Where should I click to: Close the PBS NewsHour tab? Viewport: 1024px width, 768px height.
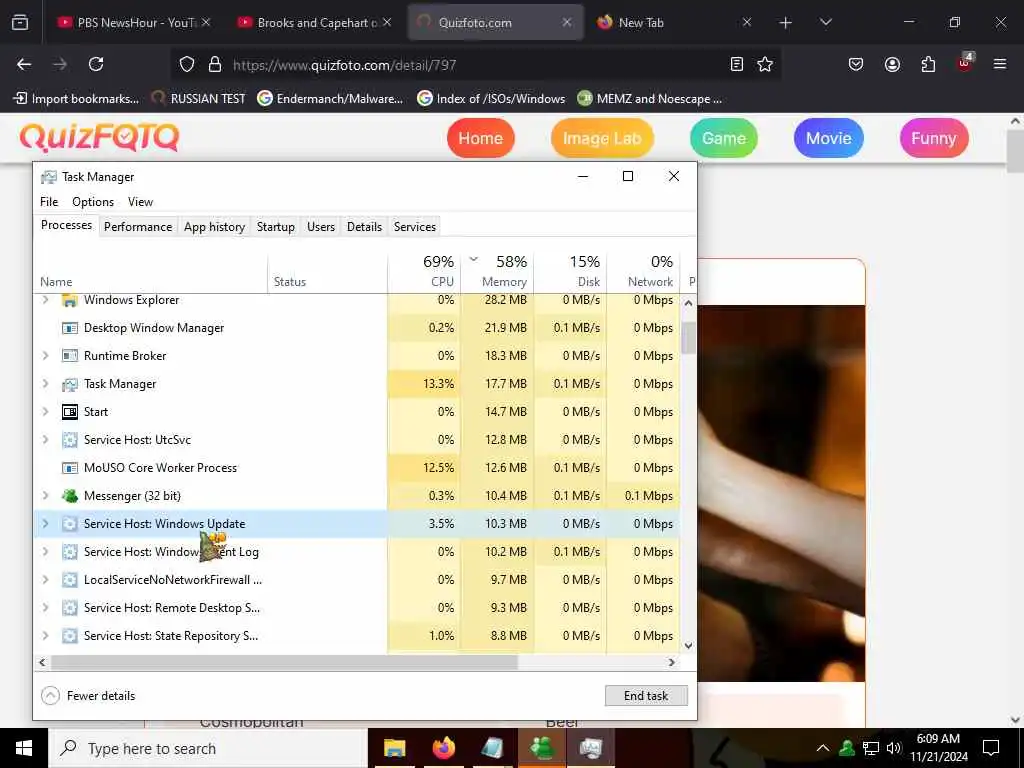206,22
